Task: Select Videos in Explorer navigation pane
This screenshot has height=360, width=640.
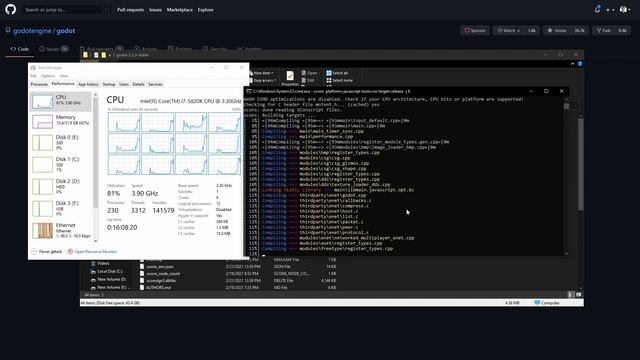Action: [100, 263]
